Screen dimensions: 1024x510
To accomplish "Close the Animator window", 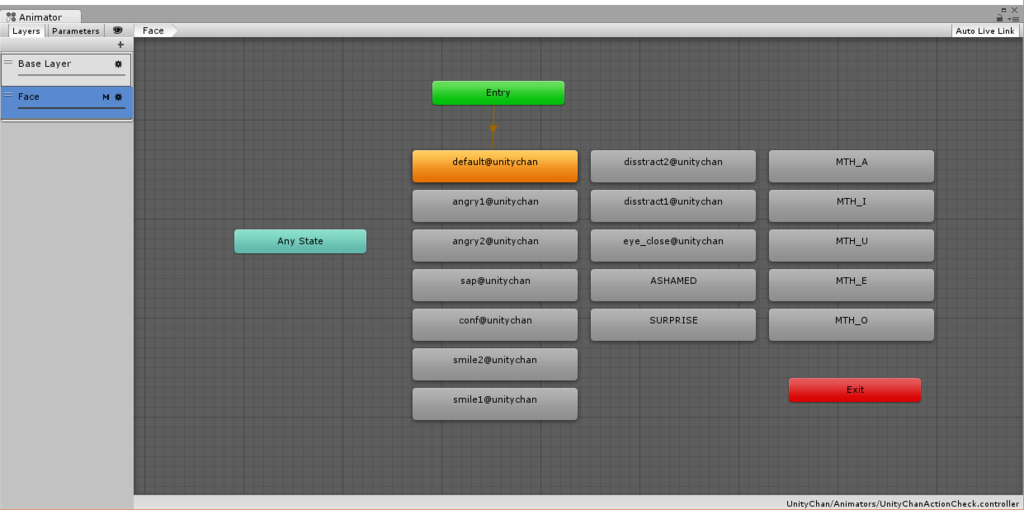I will [x=1016, y=10].
